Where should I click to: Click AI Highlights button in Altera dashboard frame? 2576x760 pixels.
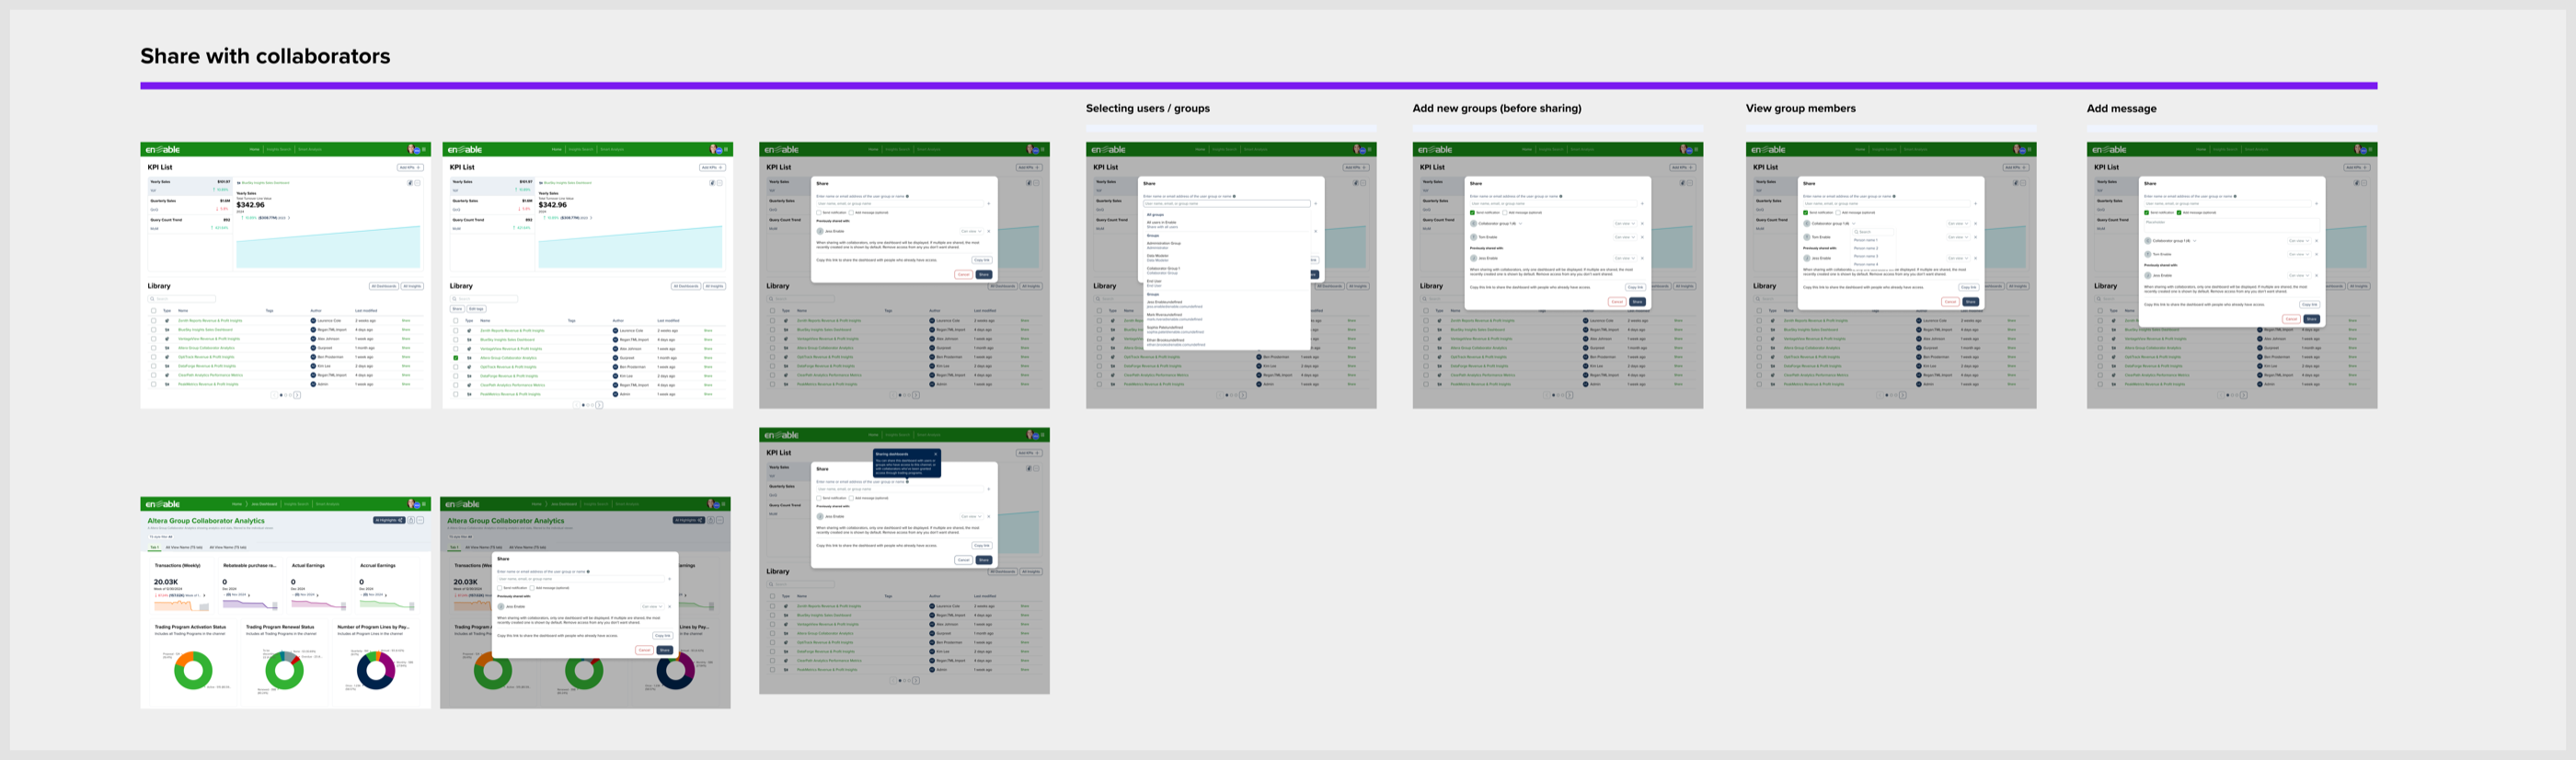(389, 520)
